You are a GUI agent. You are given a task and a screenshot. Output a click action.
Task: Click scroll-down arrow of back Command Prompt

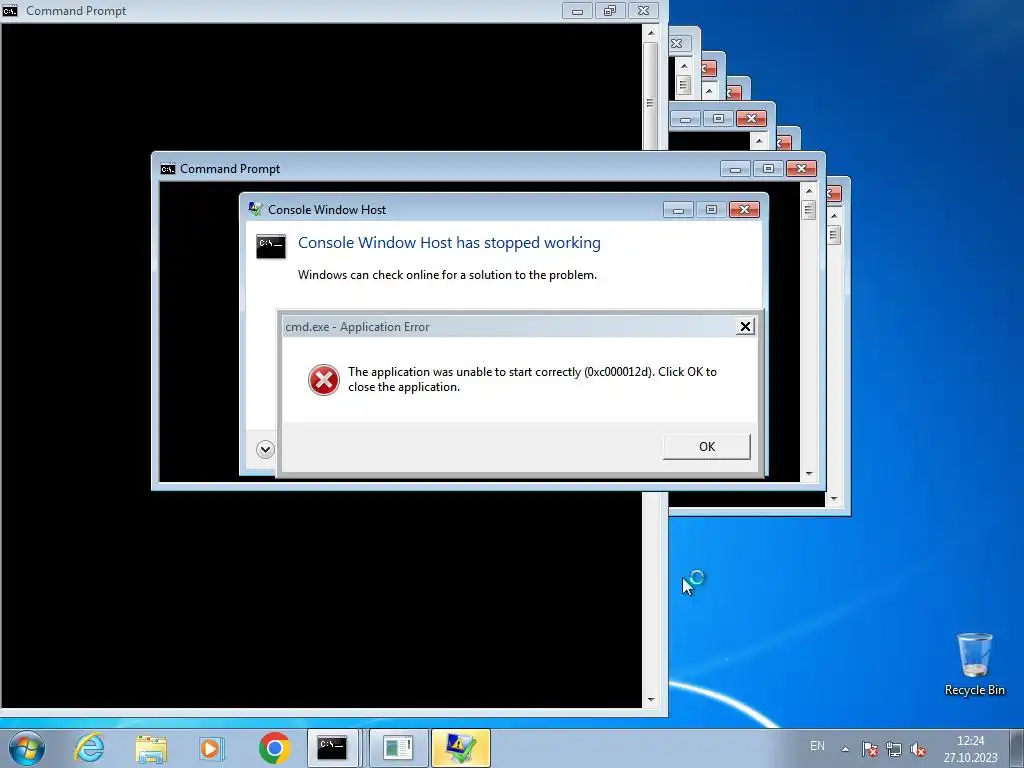tap(650, 699)
